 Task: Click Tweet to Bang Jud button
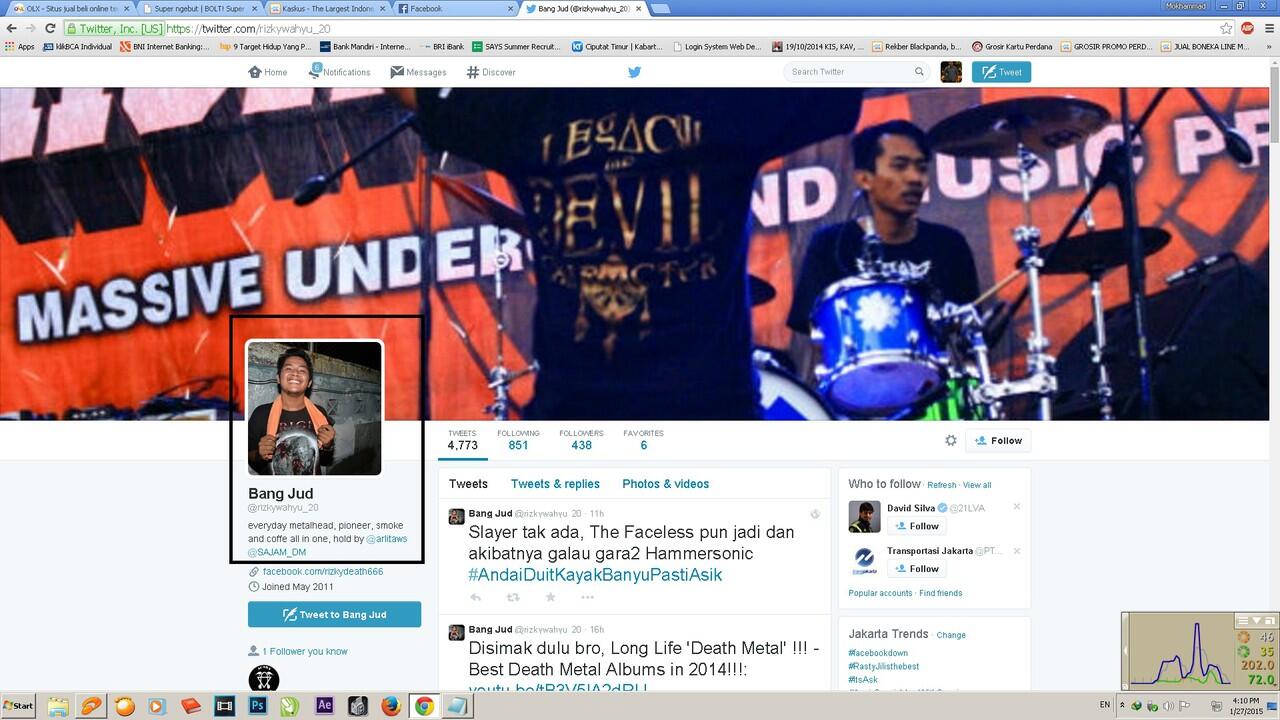[334, 615]
